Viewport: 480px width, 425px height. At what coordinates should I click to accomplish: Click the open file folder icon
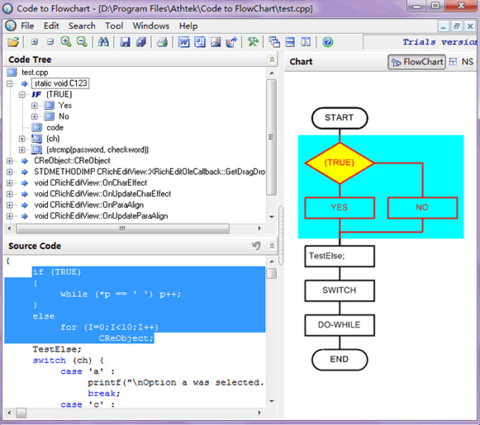(x=13, y=42)
